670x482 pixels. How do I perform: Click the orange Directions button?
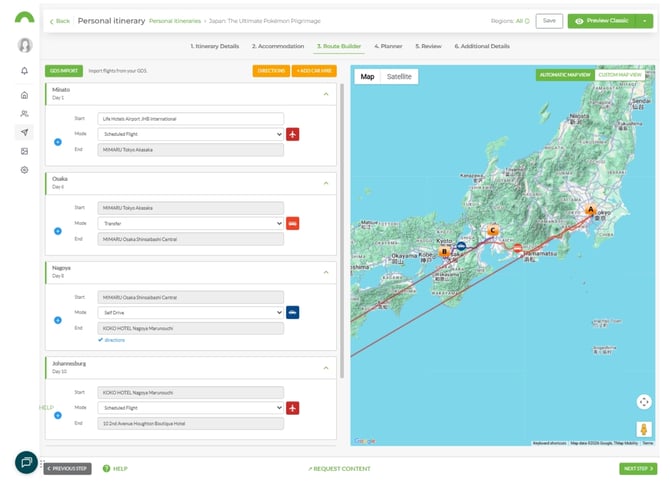point(271,71)
